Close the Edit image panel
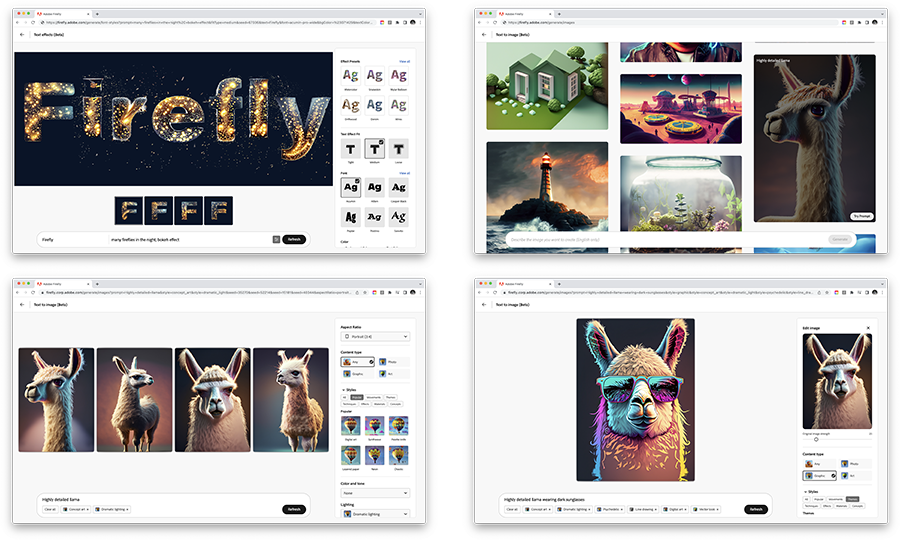900x540 pixels. [867, 328]
